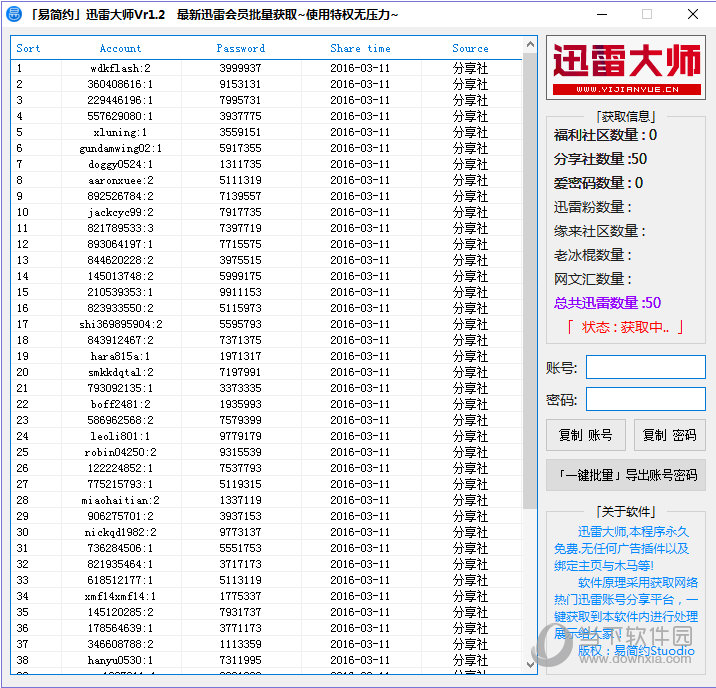Select account smkkdqtal:2
This screenshot has height=688, width=716.
(121, 372)
